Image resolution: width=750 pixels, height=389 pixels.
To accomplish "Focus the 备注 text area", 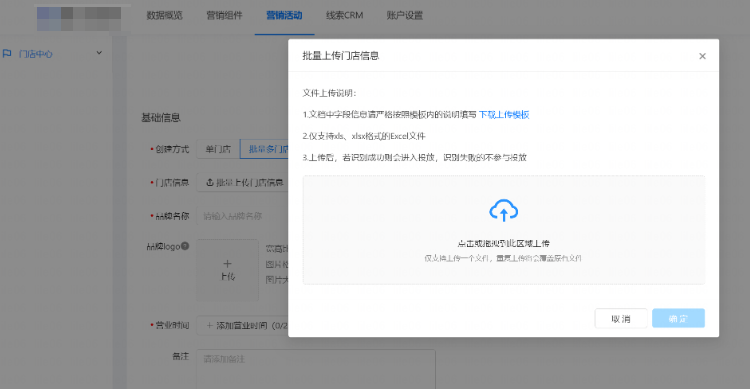I will click(x=316, y=369).
